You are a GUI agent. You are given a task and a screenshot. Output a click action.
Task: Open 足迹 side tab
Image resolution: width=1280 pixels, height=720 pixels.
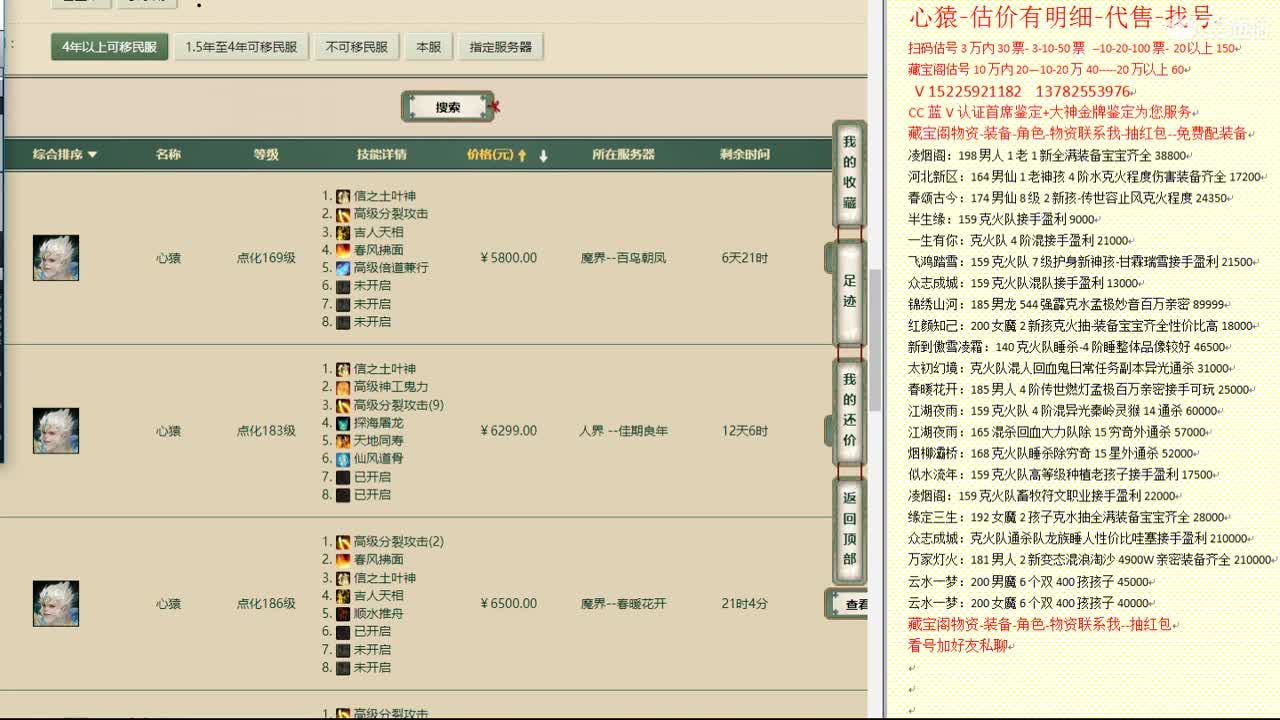coord(849,291)
